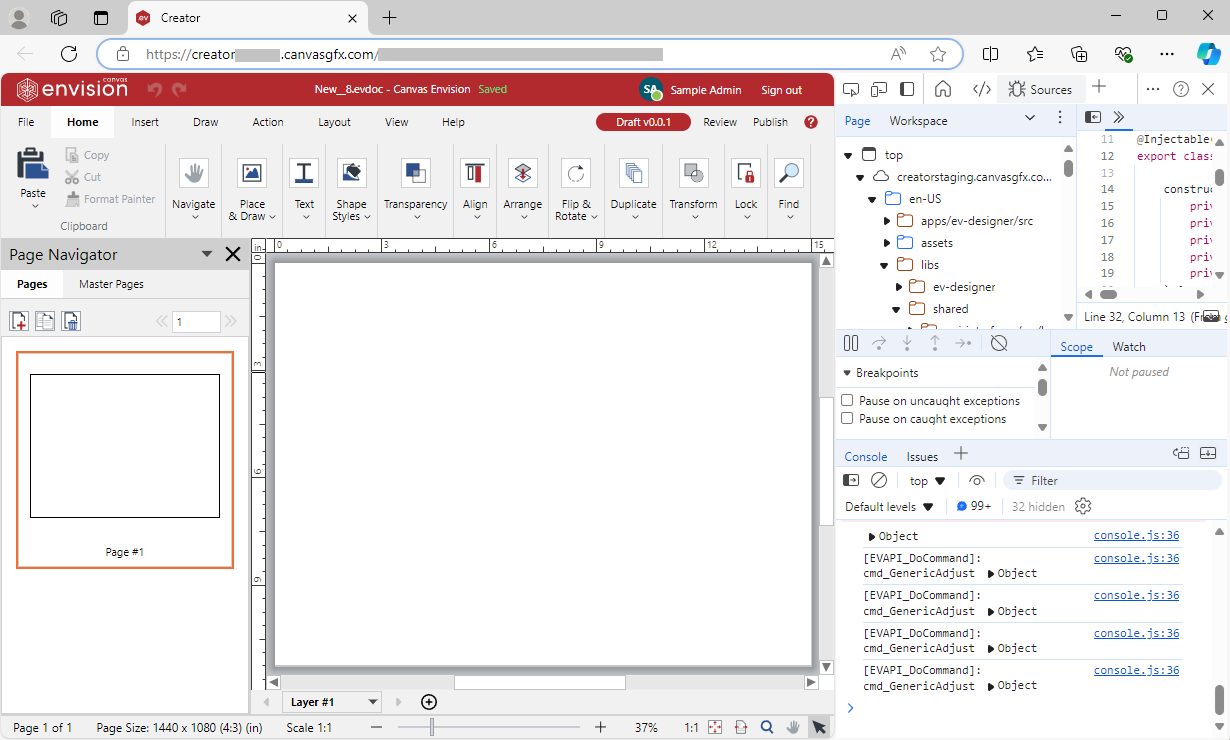Open the Find magnifier tool

tap(789, 174)
